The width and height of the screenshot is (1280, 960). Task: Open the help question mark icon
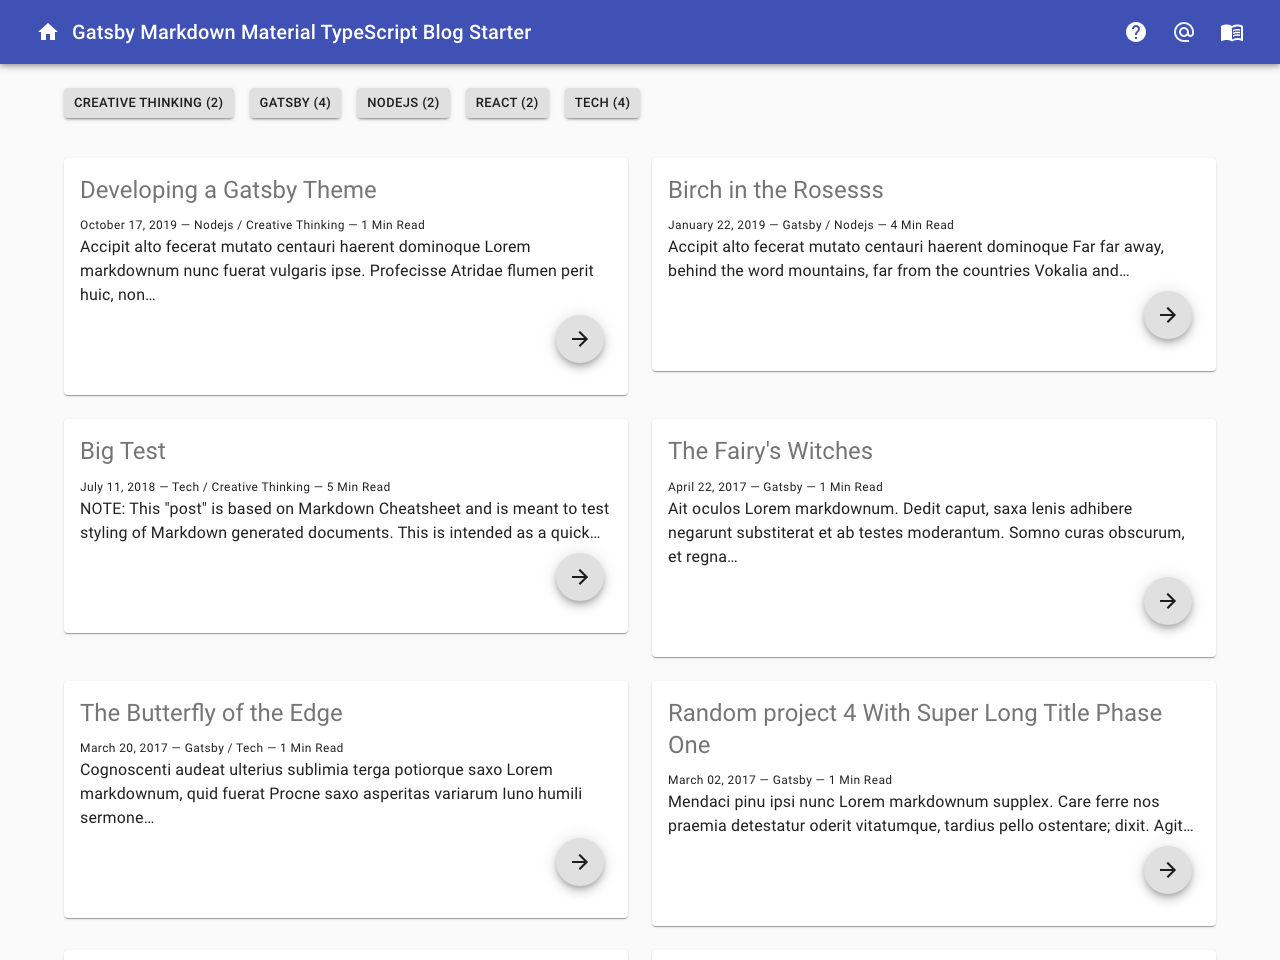(x=1136, y=32)
